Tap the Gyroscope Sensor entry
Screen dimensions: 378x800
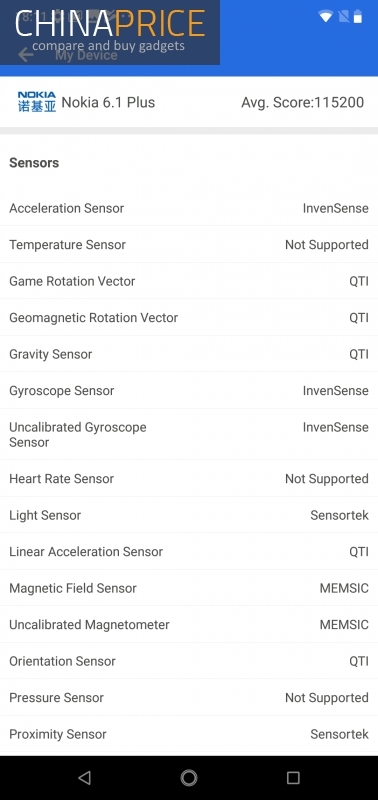tap(189, 391)
